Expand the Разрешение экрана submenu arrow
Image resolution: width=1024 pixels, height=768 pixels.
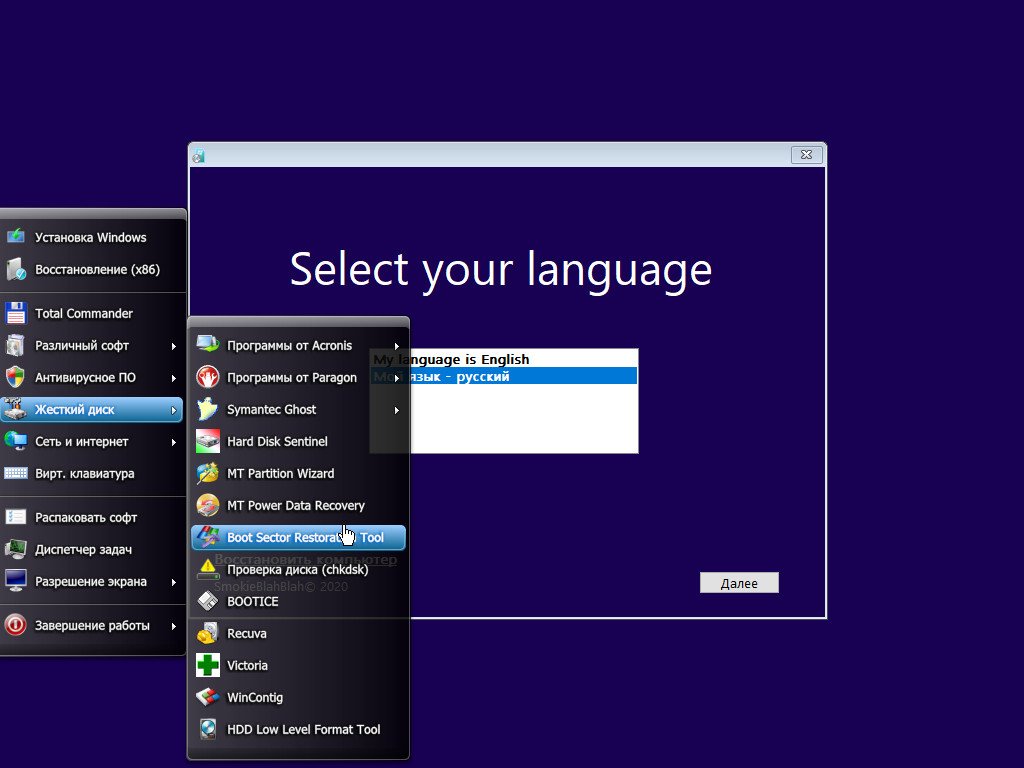[x=174, y=582]
